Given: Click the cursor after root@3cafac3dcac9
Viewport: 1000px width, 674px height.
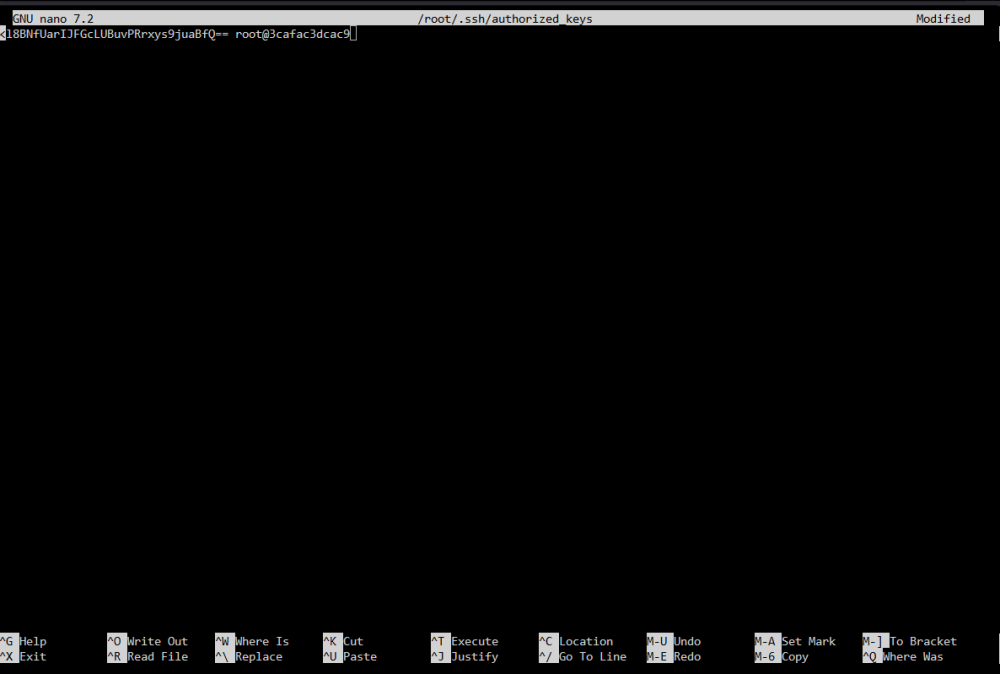Looking at the screenshot, I should [x=353, y=33].
